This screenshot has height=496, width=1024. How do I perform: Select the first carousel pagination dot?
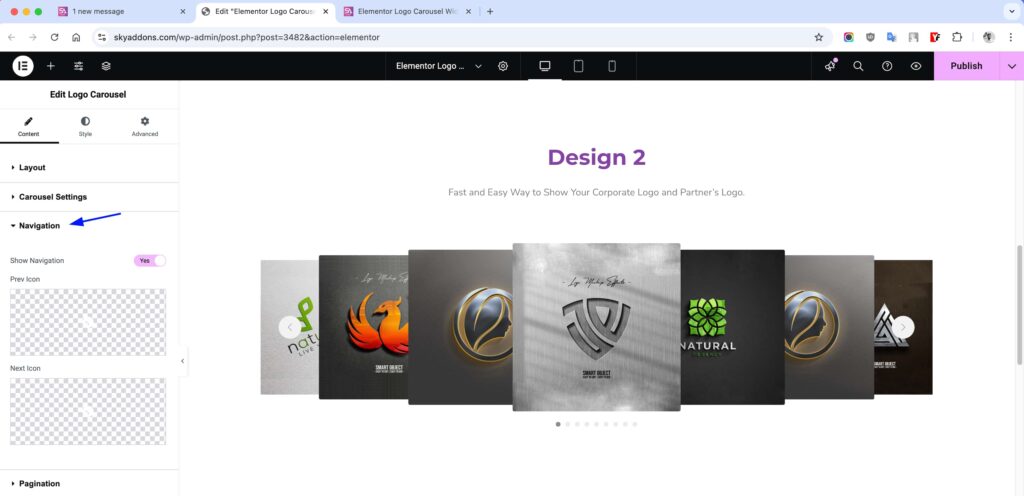click(x=558, y=424)
